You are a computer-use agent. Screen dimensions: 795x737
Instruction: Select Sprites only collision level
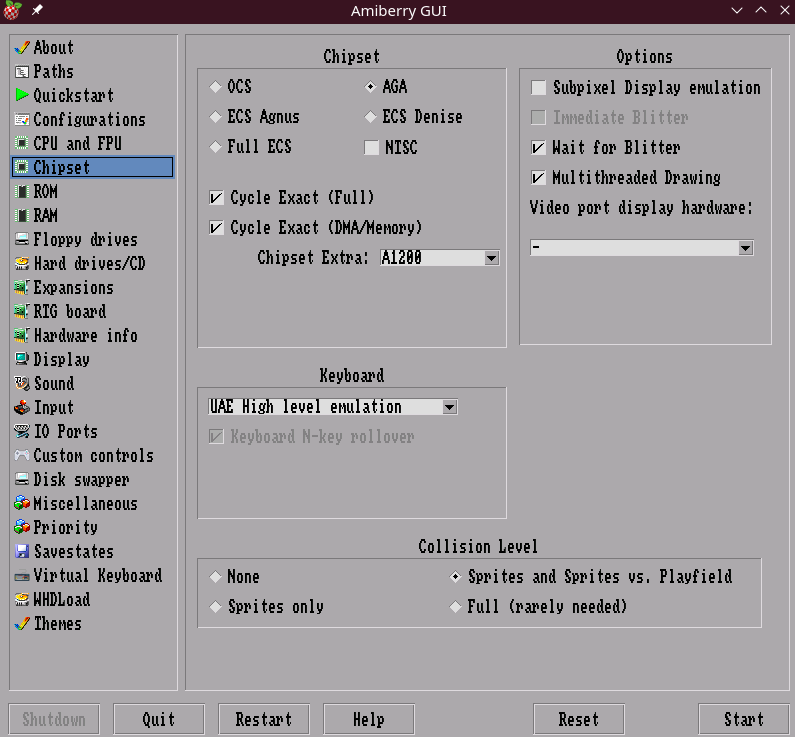[215, 607]
